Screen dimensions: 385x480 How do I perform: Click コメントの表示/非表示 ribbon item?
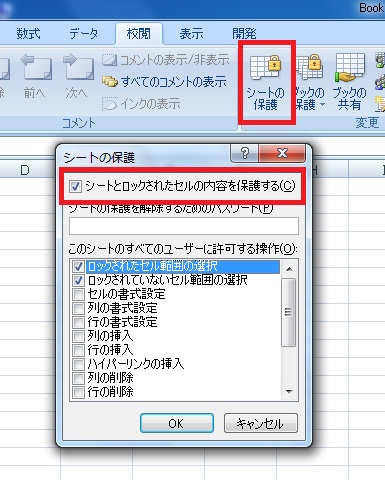(166, 60)
